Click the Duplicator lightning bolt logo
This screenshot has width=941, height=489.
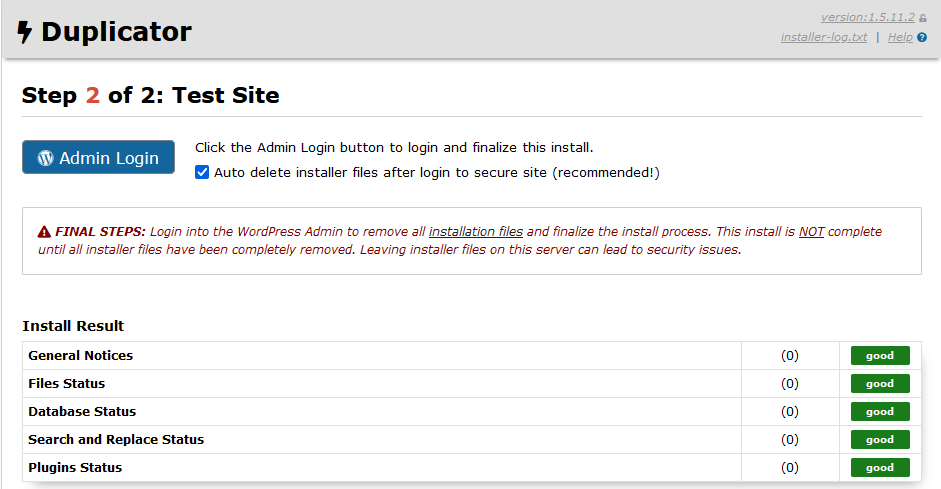click(x=25, y=33)
